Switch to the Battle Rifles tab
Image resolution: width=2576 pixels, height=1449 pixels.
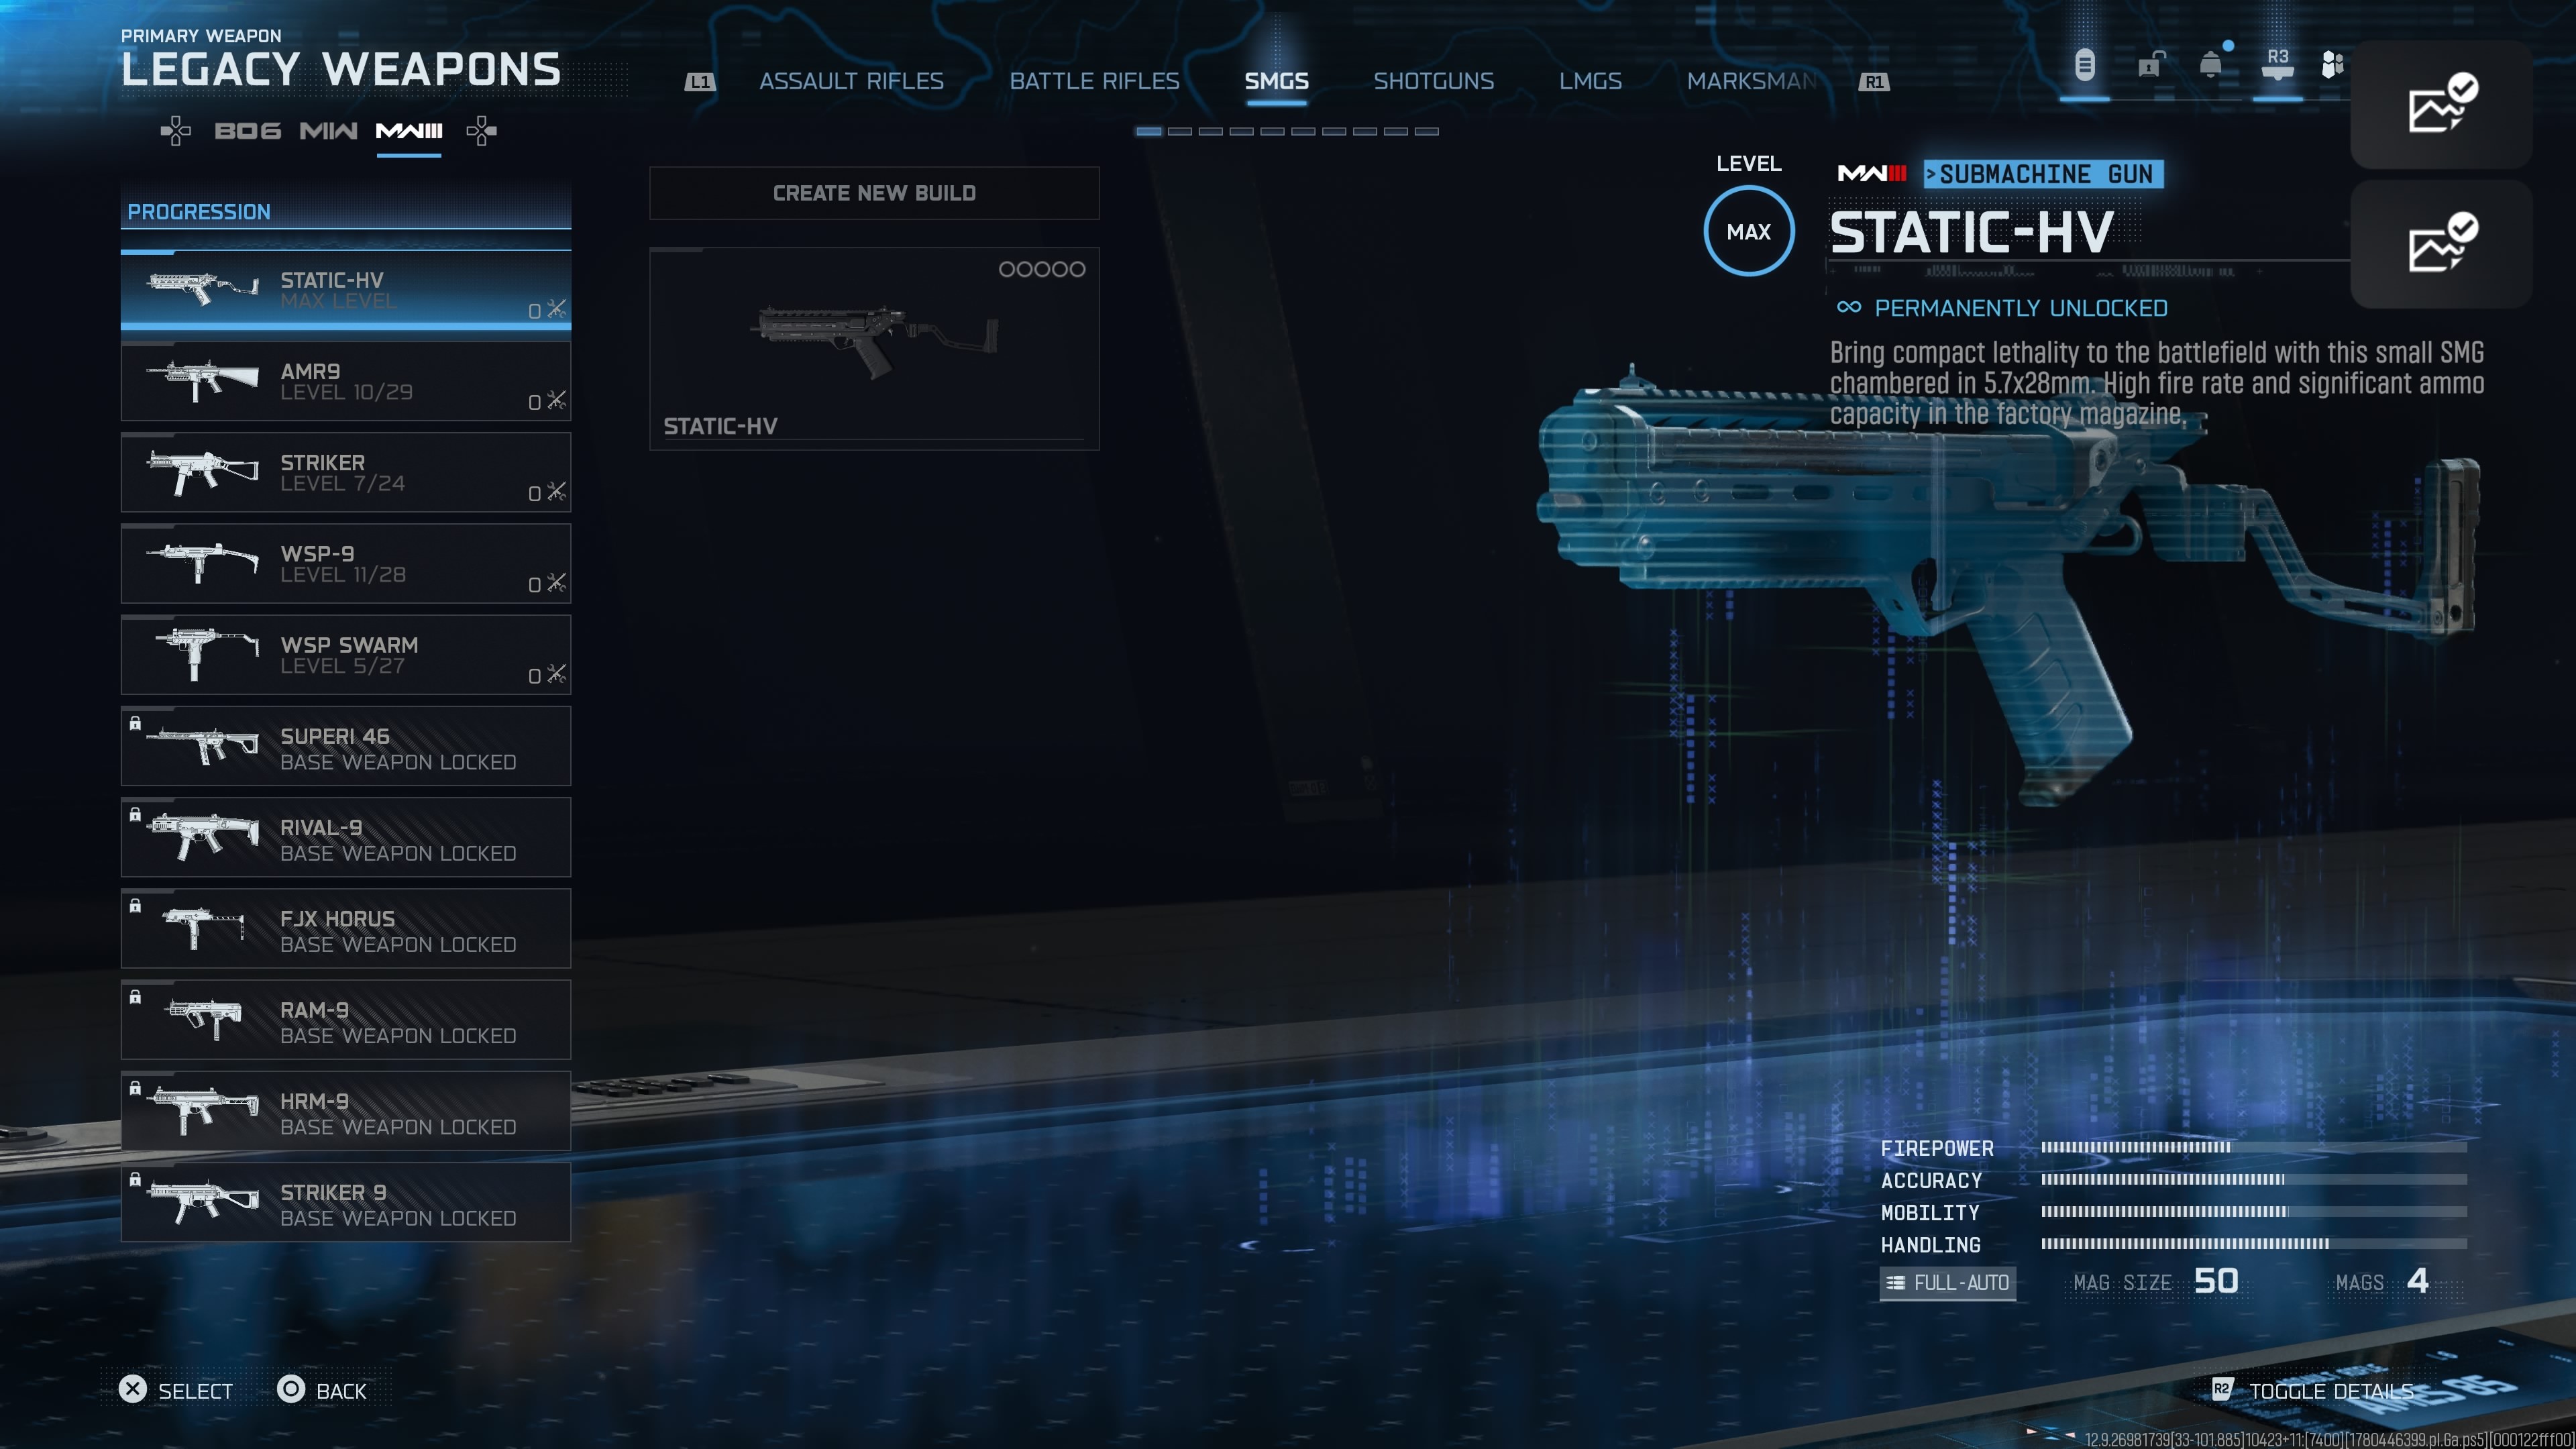click(x=1094, y=81)
